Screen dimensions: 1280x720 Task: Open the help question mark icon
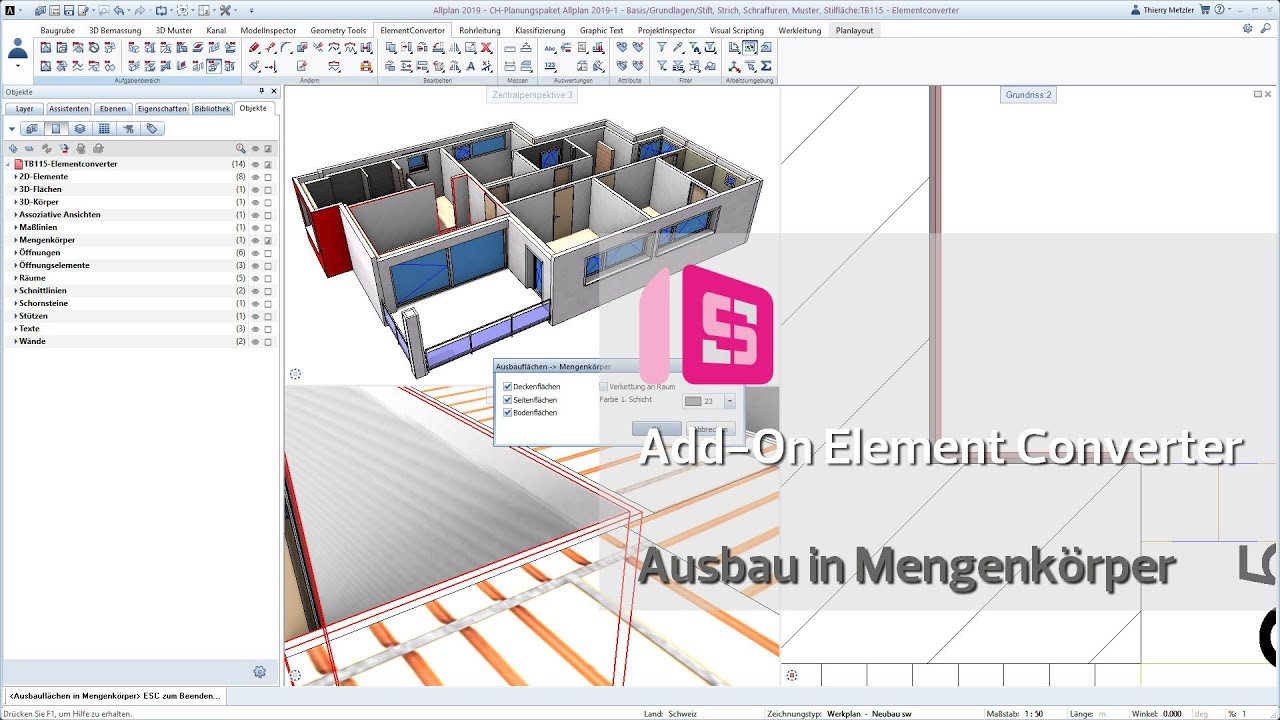pyautogui.click(x=1219, y=10)
